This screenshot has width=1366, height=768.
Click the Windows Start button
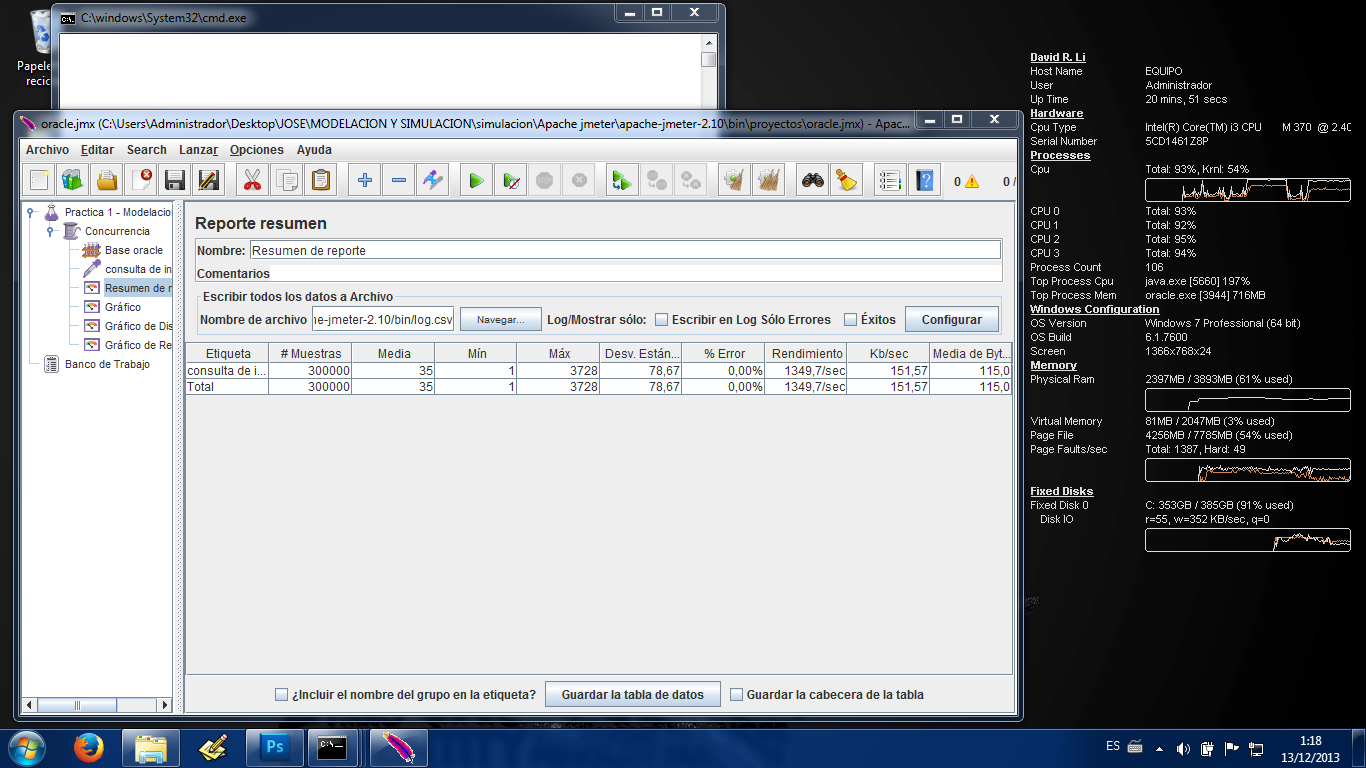click(27, 747)
